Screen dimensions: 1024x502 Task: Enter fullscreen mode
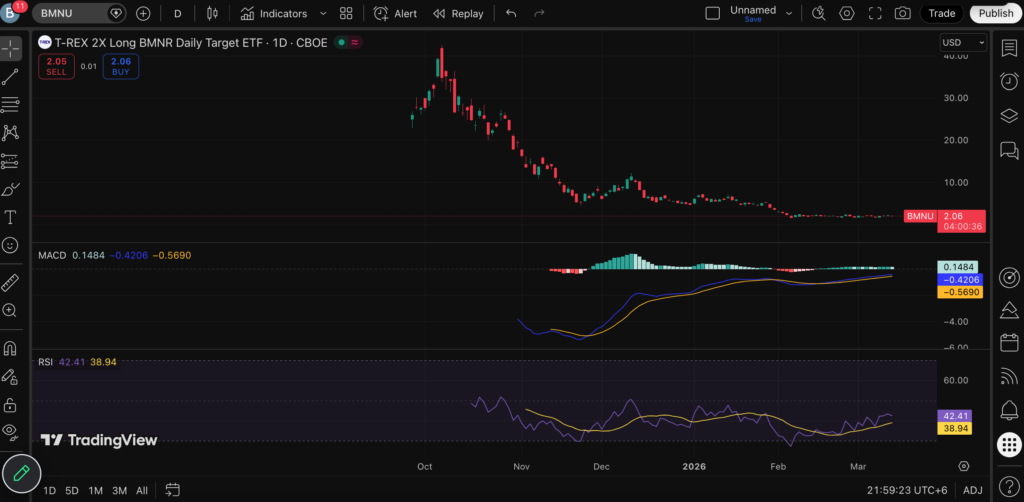(875, 14)
